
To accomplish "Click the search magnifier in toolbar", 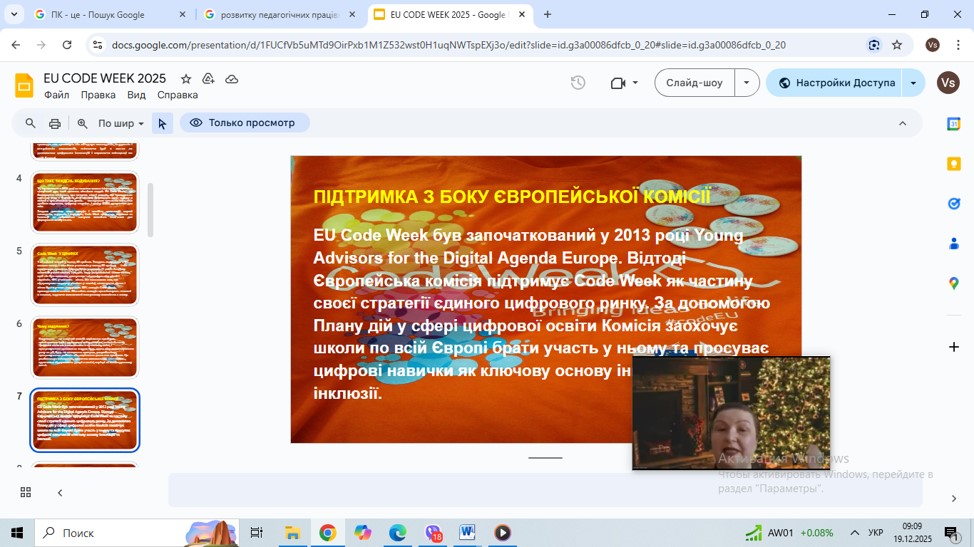I will point(30,123).
